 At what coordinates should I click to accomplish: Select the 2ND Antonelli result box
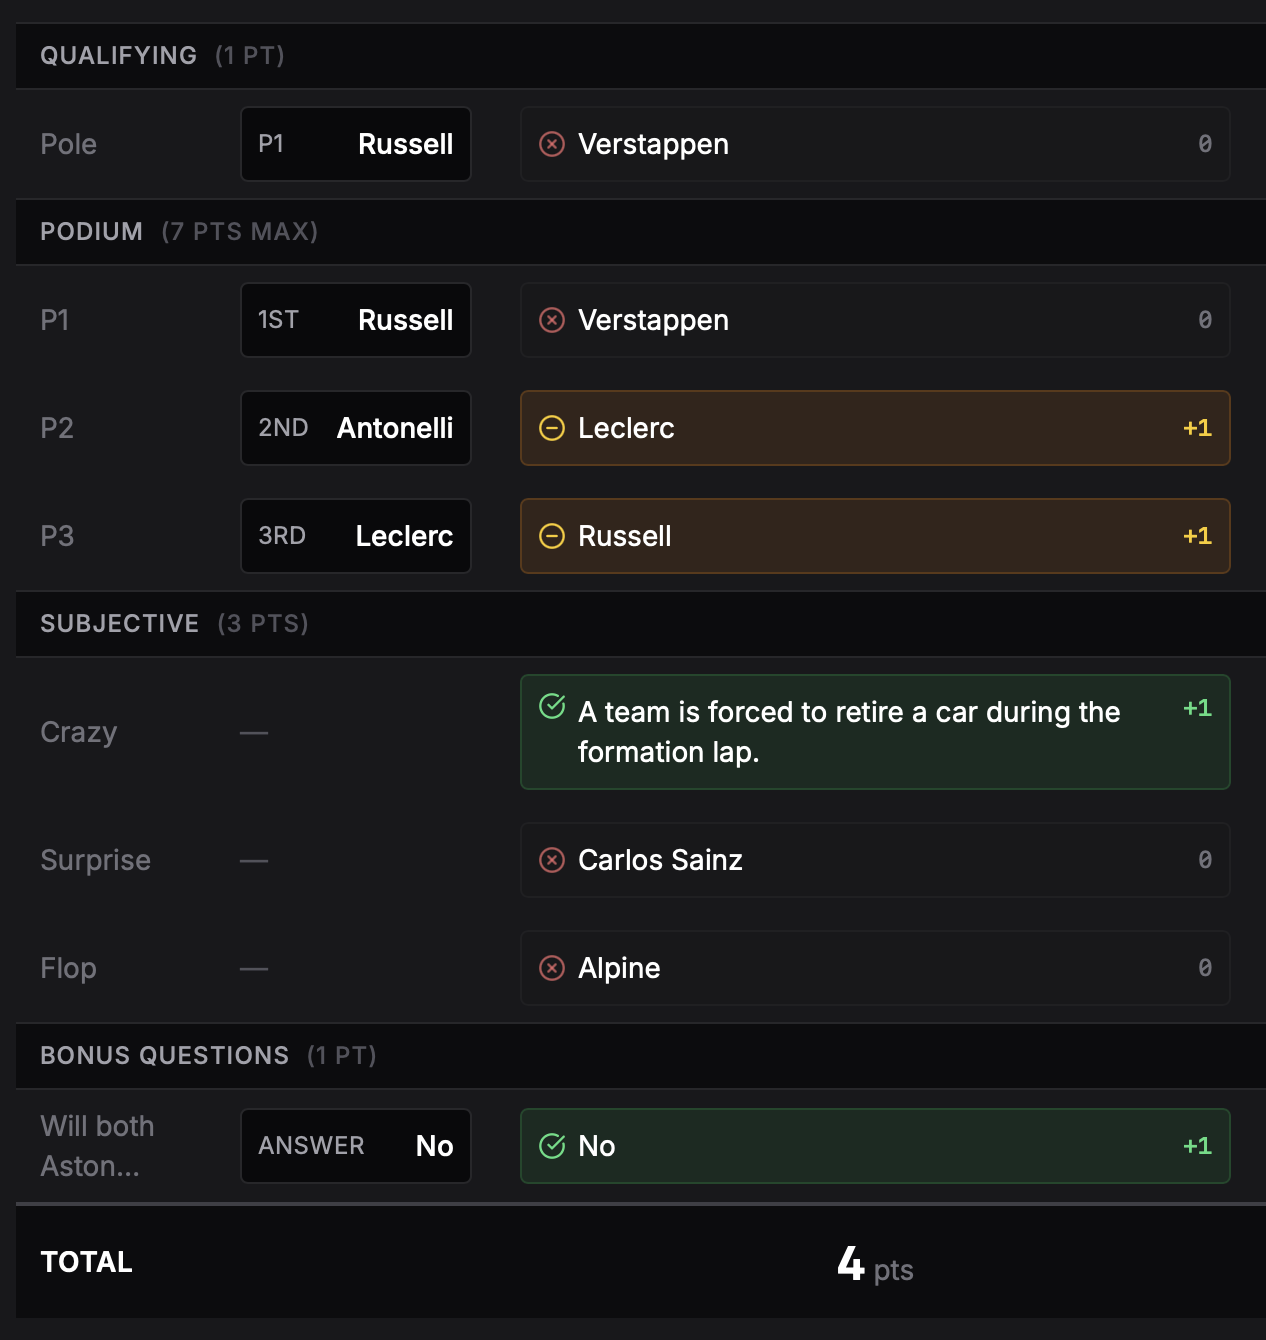(x=356, y=428)
